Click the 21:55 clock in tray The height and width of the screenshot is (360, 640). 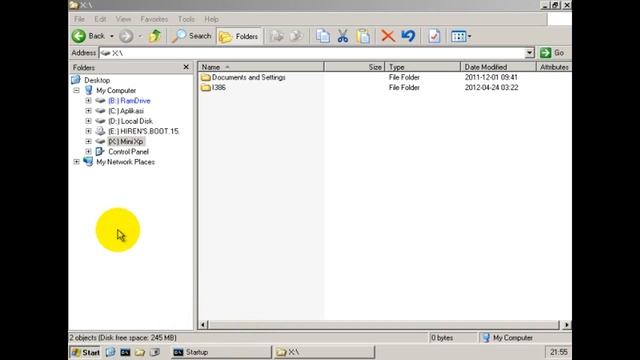[558, 352]
